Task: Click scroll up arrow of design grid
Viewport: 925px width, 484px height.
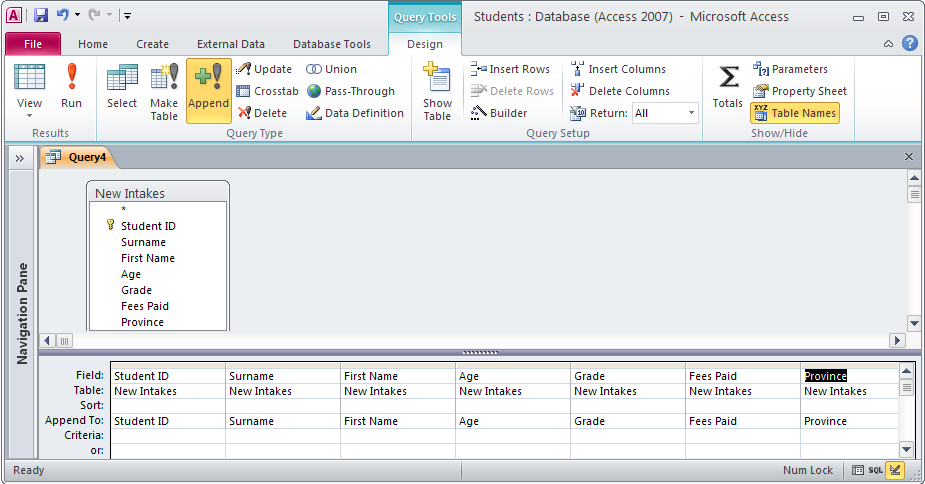Action: click(907, 371)
